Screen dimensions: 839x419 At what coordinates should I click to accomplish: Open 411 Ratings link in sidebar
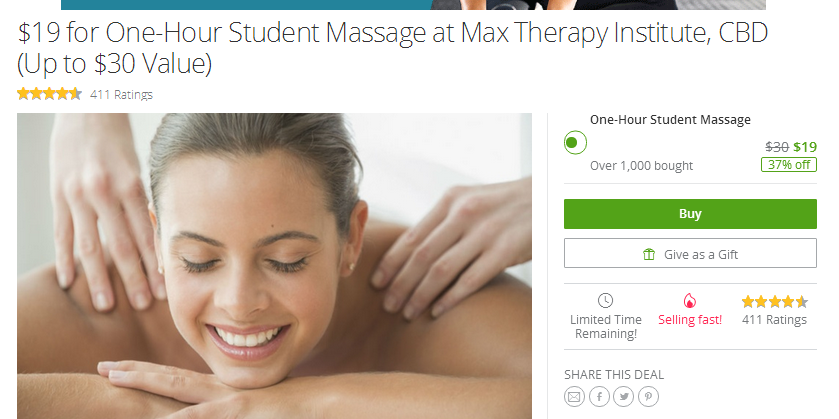(774, 320)
